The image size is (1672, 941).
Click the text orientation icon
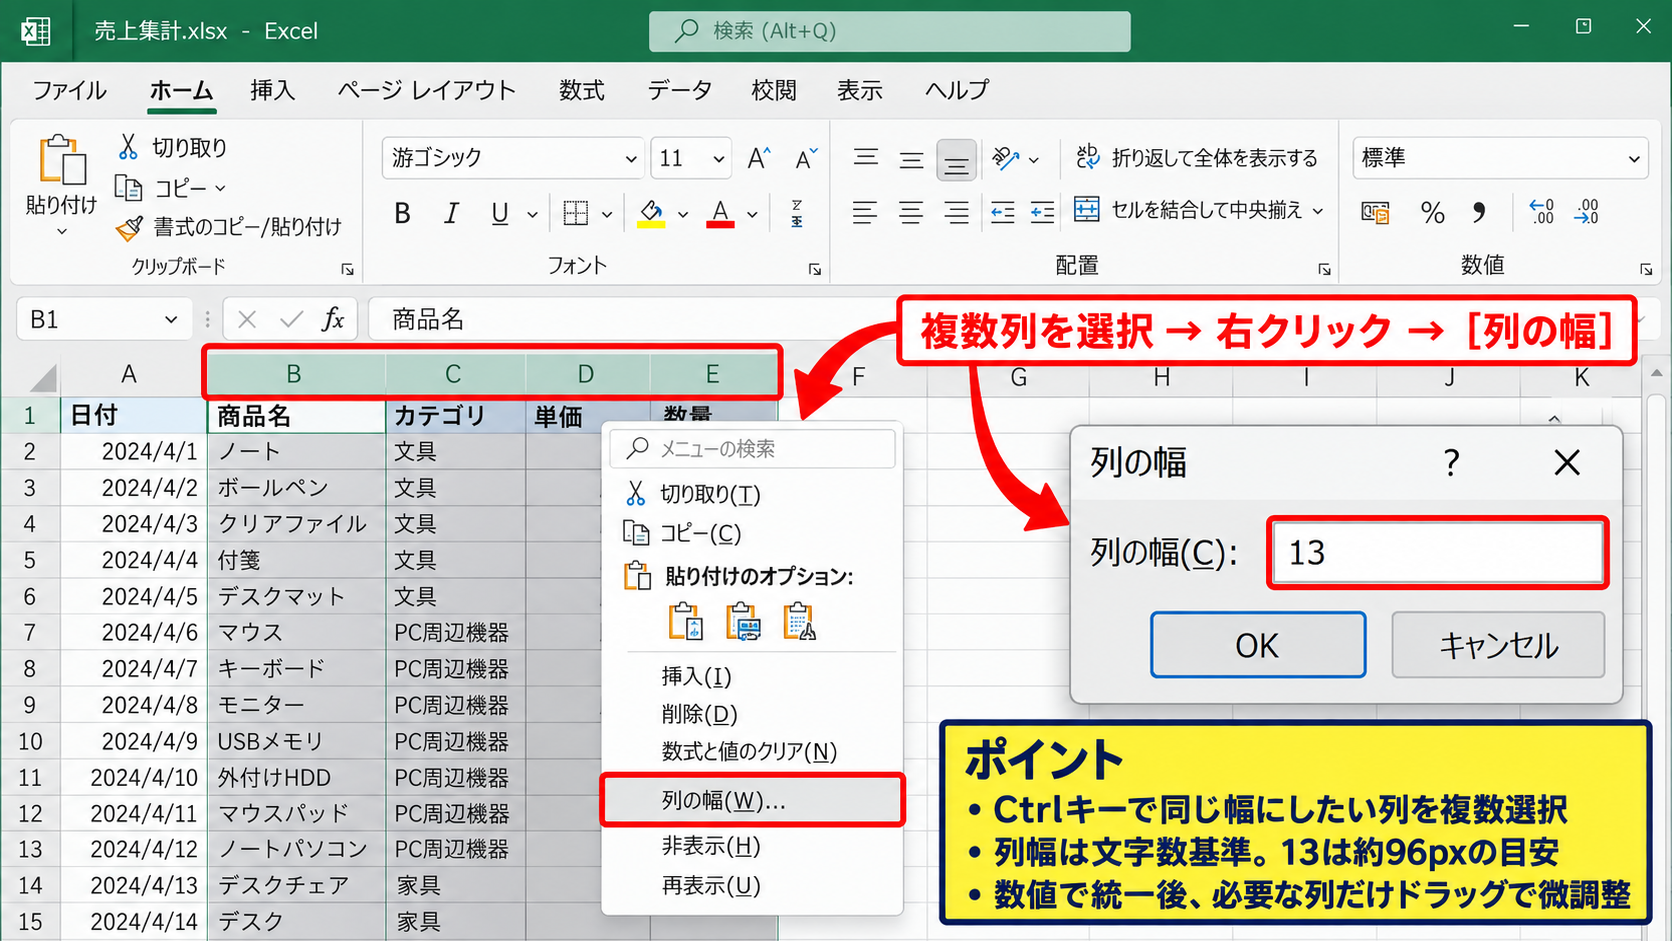1005,158
